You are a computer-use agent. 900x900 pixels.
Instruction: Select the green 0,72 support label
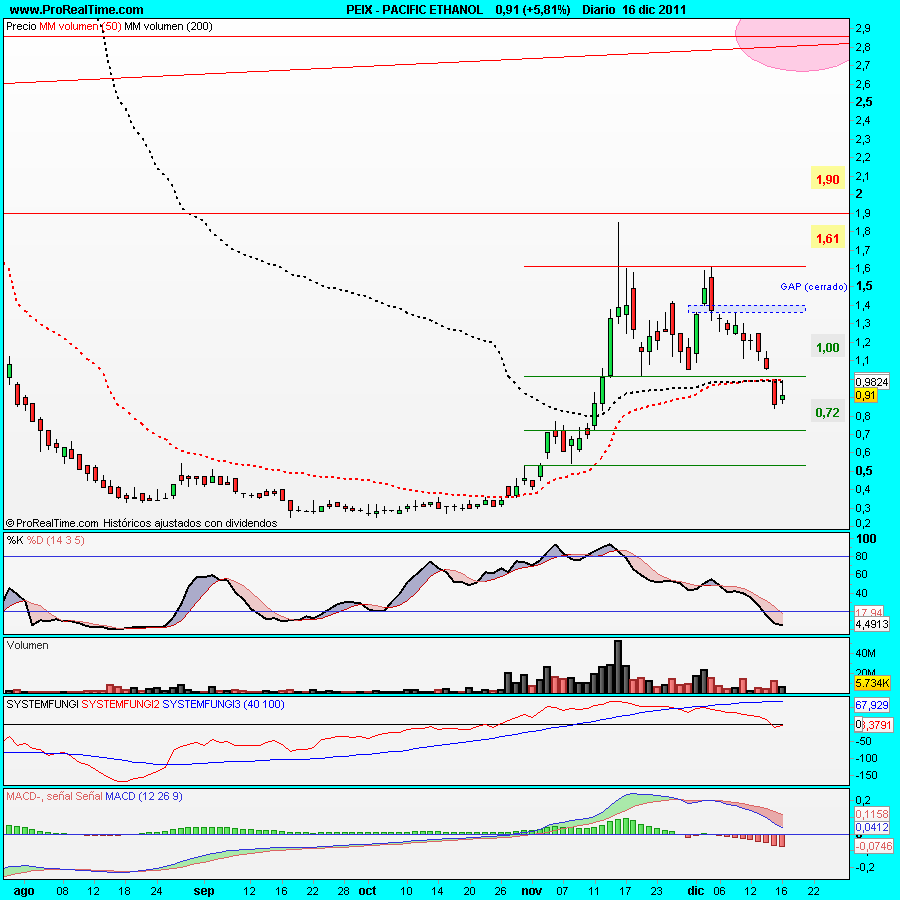828,412
